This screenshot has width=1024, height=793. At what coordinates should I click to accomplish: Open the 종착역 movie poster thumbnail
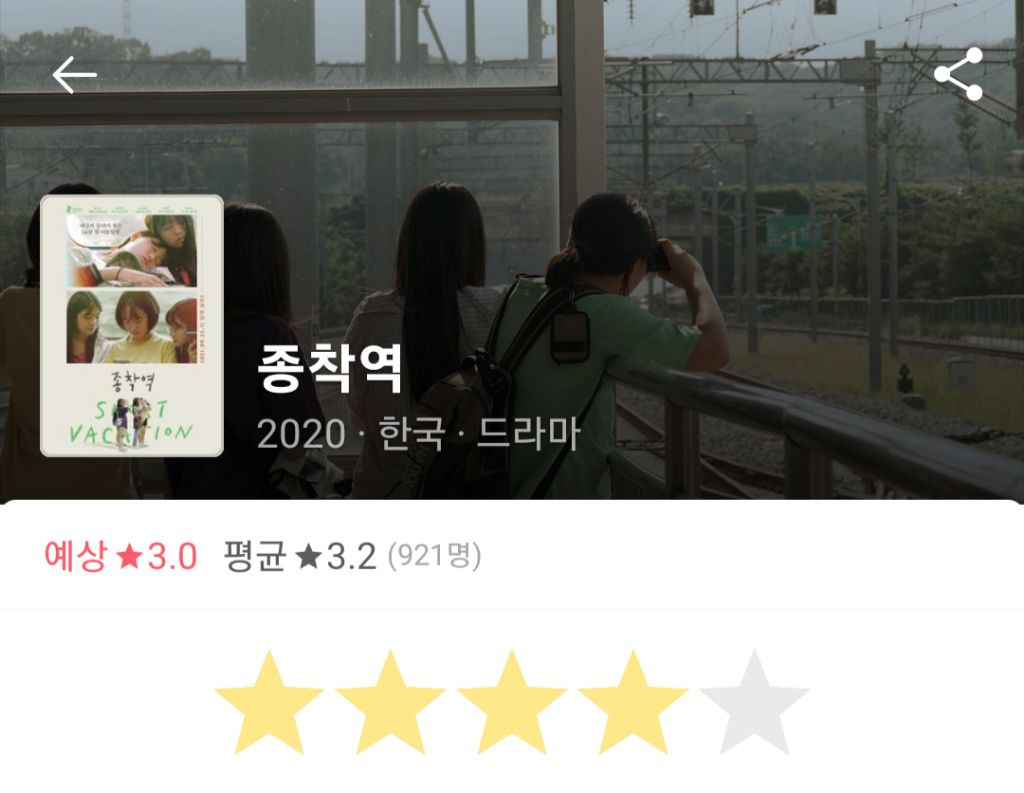click(132, 325)
